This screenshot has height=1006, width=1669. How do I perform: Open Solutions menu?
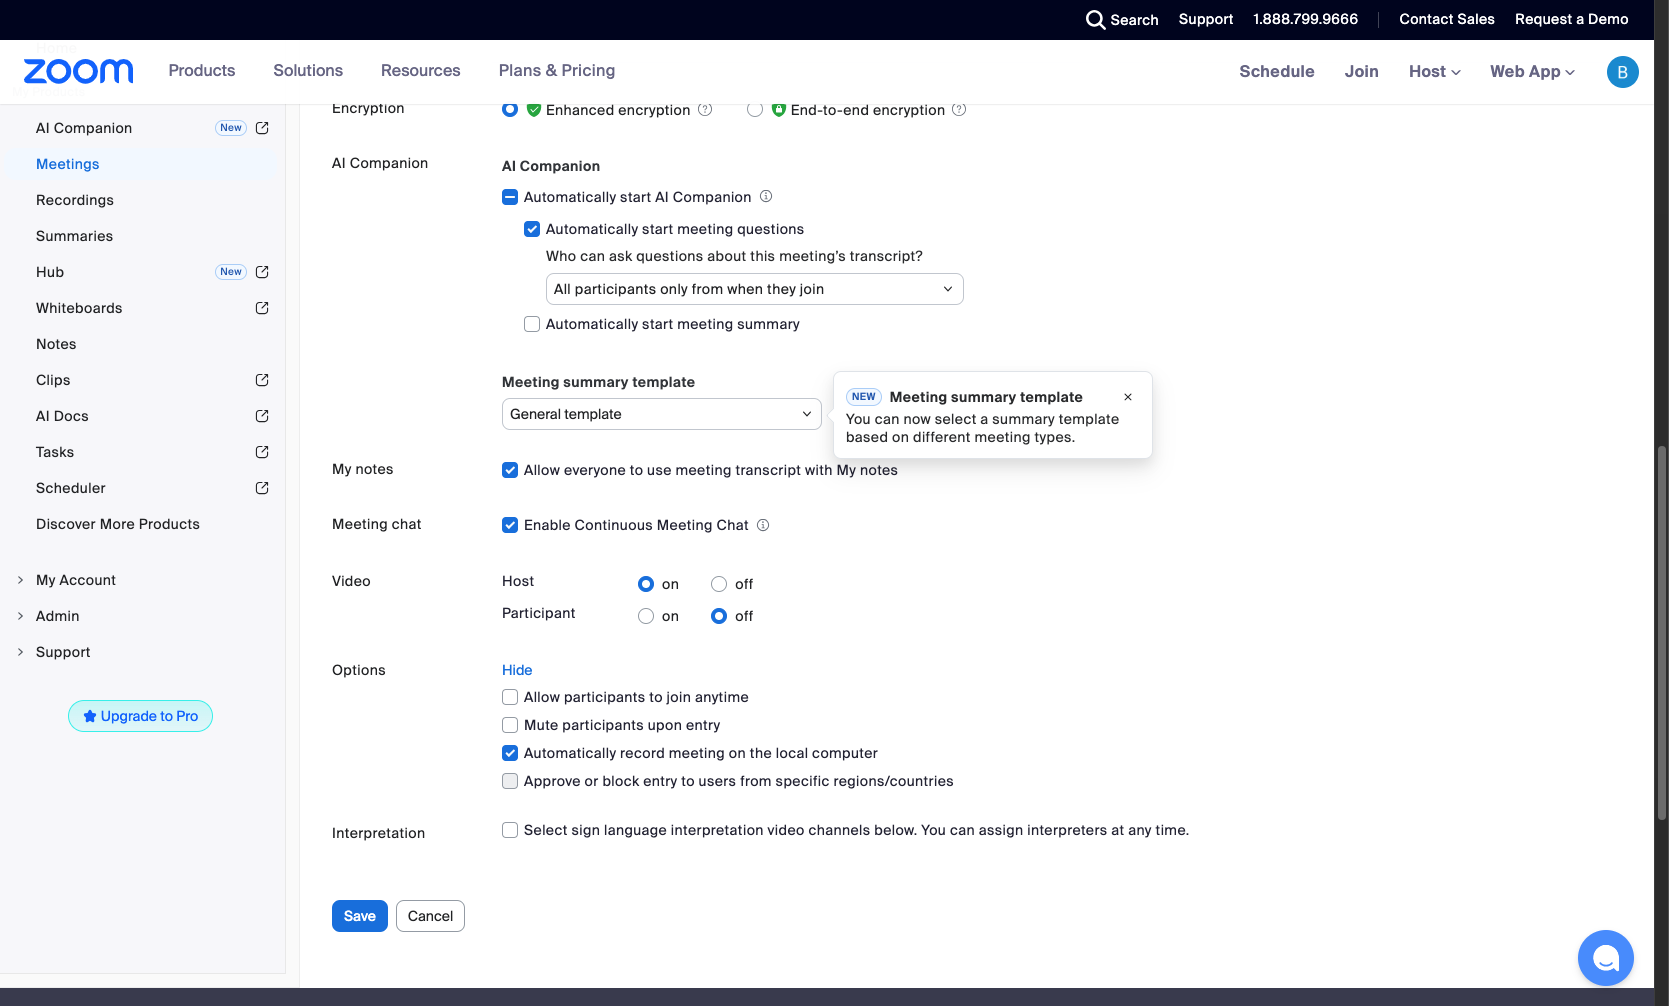308,71
